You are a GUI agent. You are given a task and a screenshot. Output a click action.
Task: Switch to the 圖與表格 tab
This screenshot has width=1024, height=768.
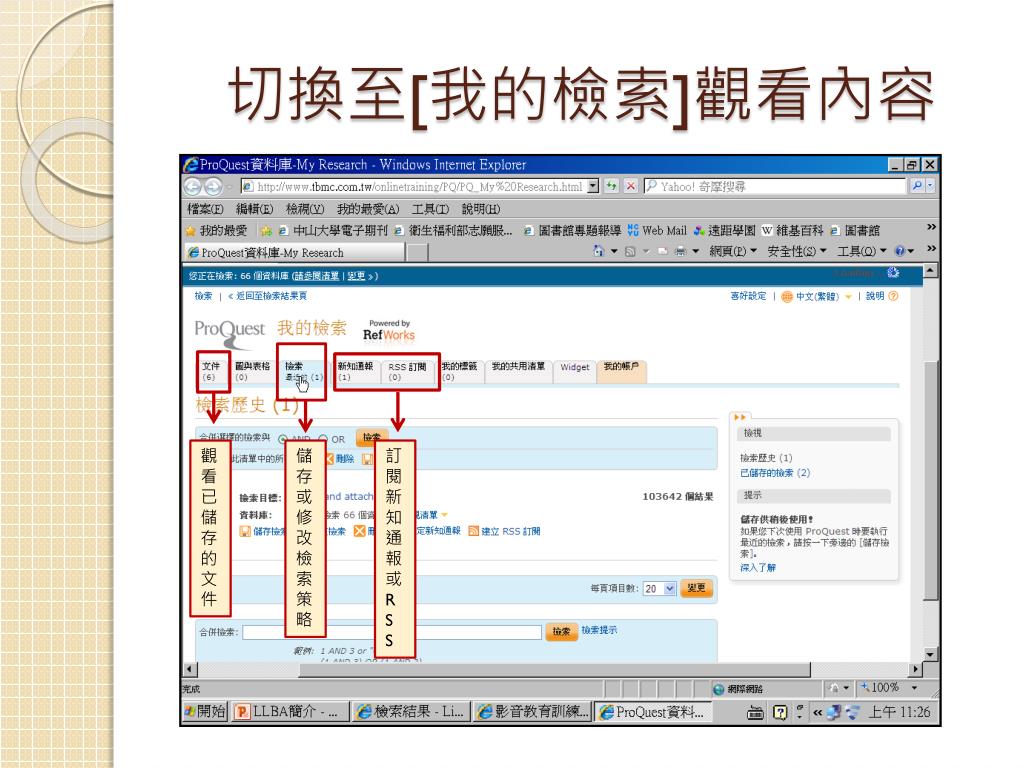pos(252,371)
